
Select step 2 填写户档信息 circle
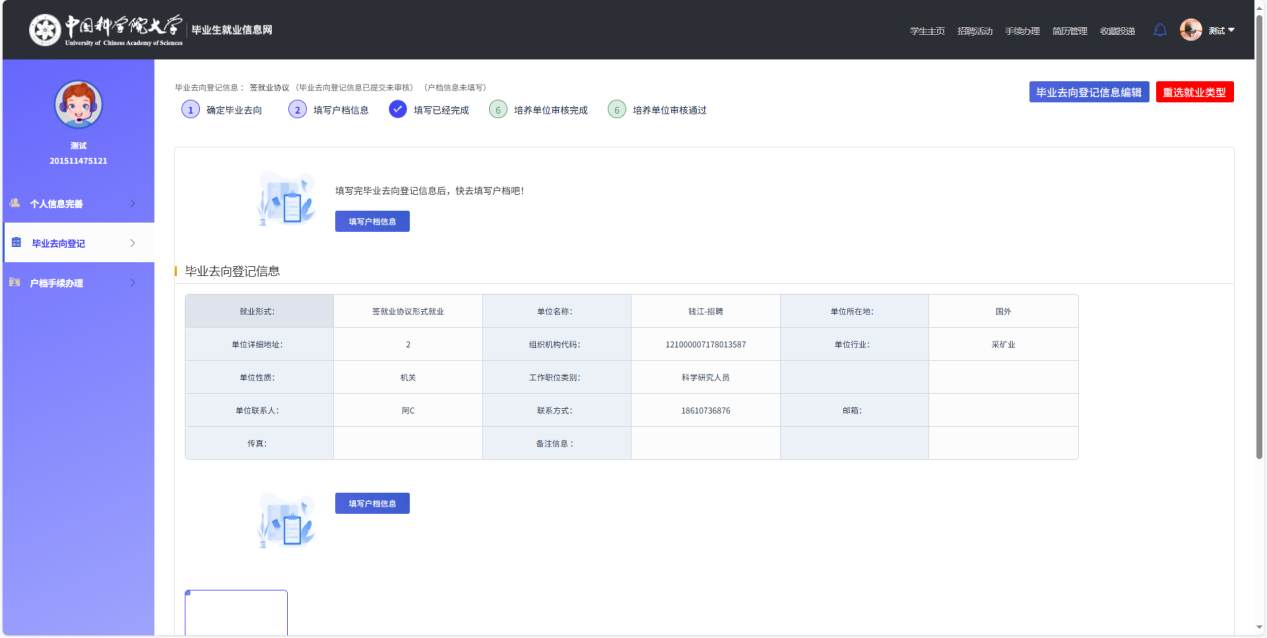pyautogui.click(x=297, y=110)
